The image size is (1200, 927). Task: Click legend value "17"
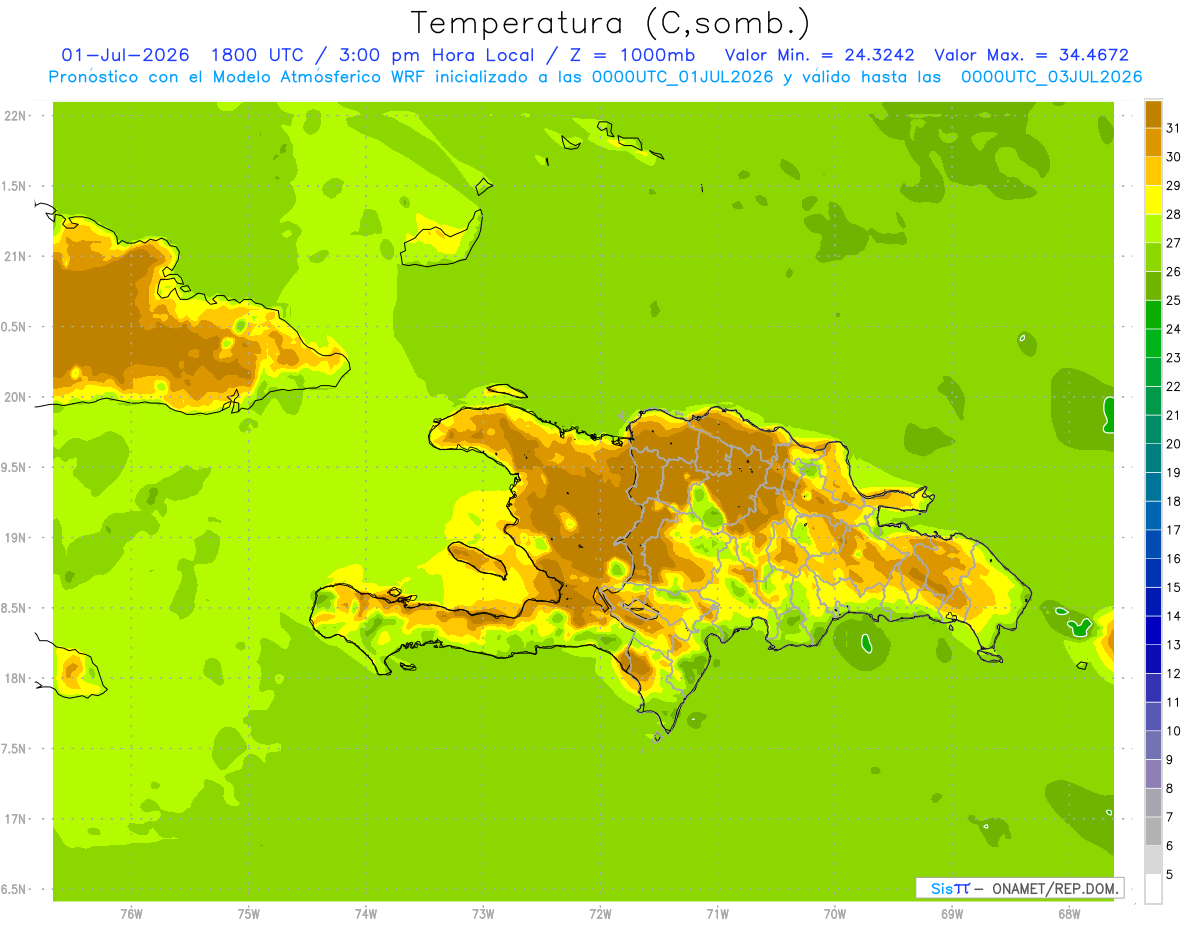[1174, 530]
